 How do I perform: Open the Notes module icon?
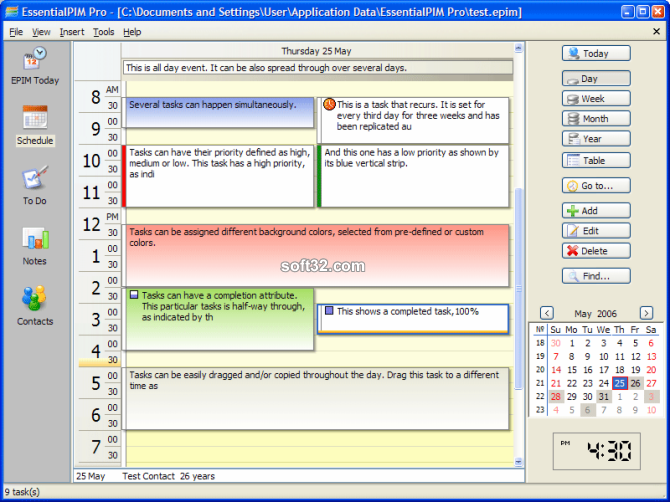[35, 246]
